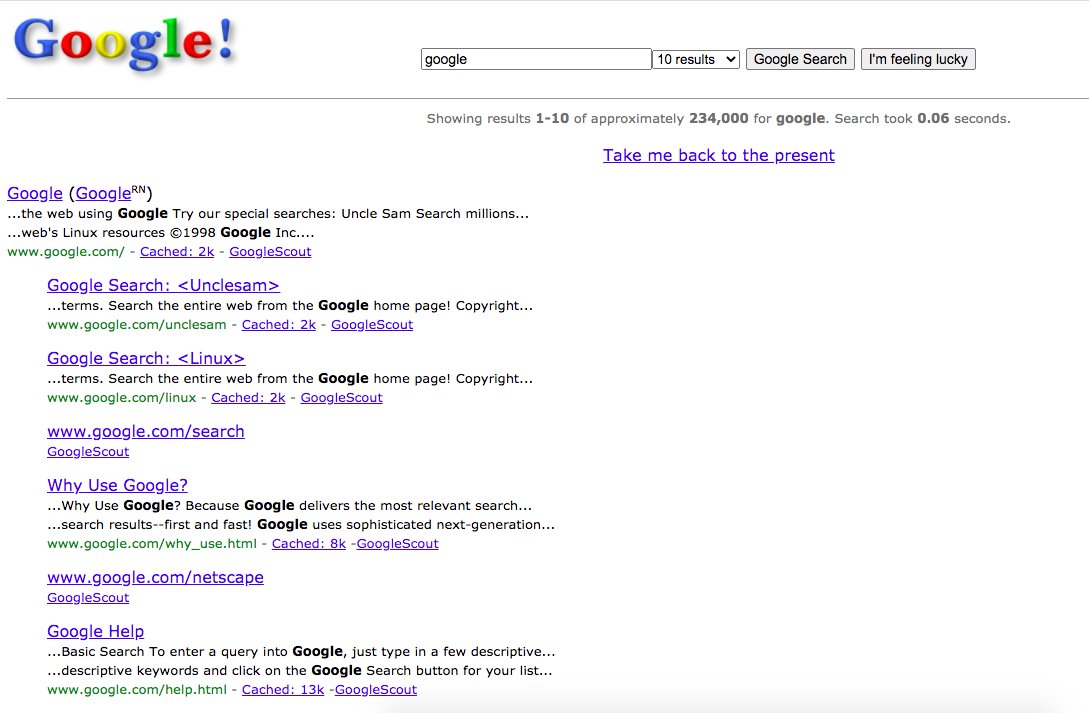Follow 'Take me back to the present' link

[x=719, y=155]
